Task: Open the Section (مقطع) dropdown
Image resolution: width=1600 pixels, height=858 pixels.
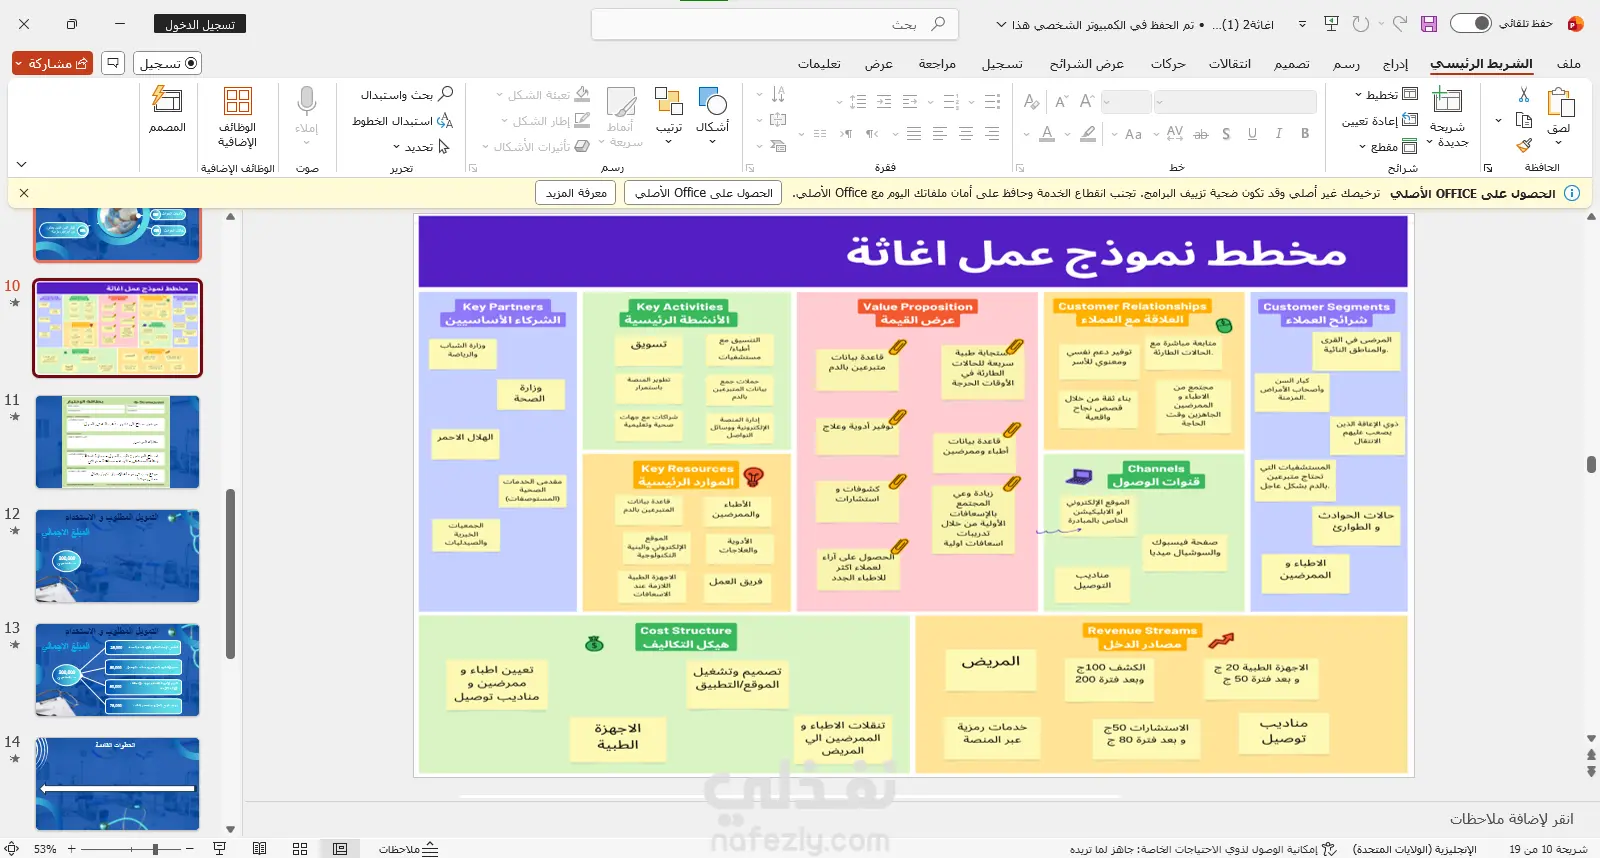Action: [x=1388, y=147]
